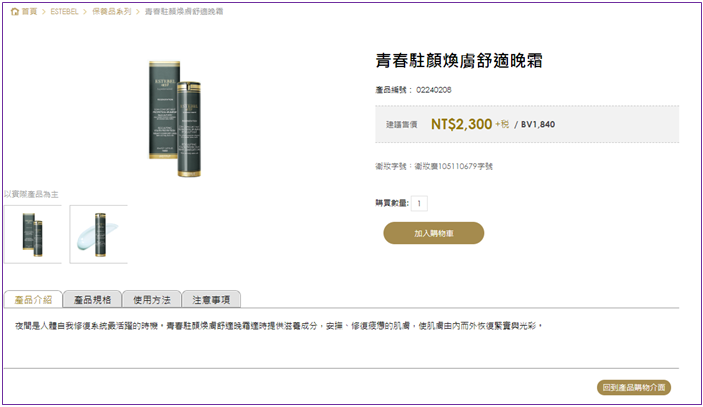703x407 pixels.
Task: Click the back to product shopping button
Action: tap(634, 387)
